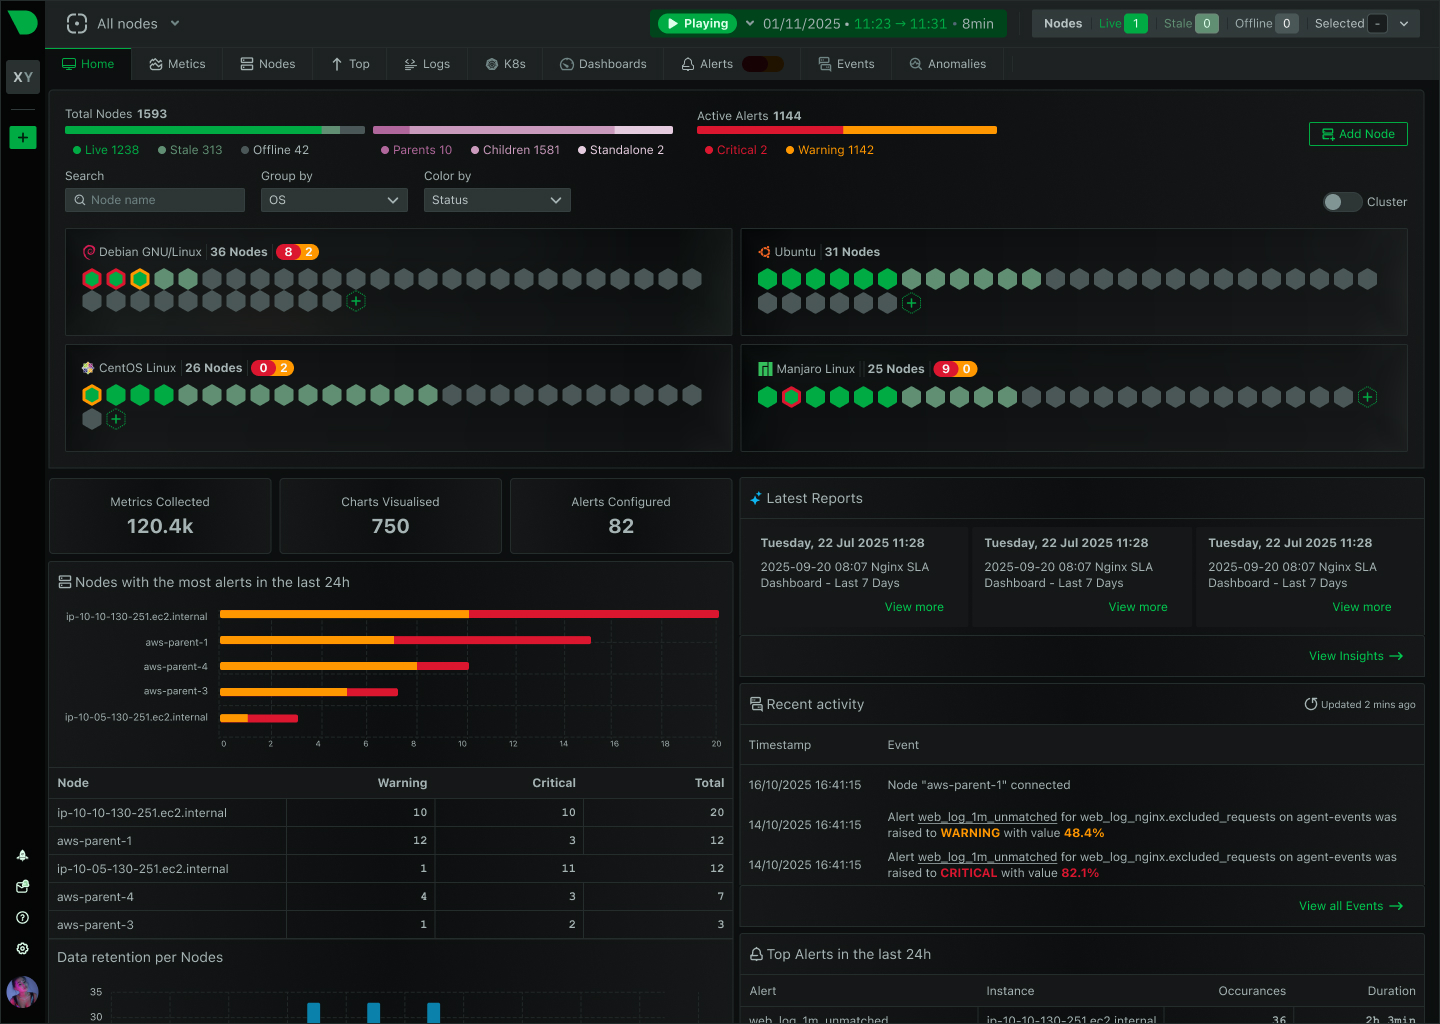
Task: Click the user avatar picture
Action: (x=22, y=992)
